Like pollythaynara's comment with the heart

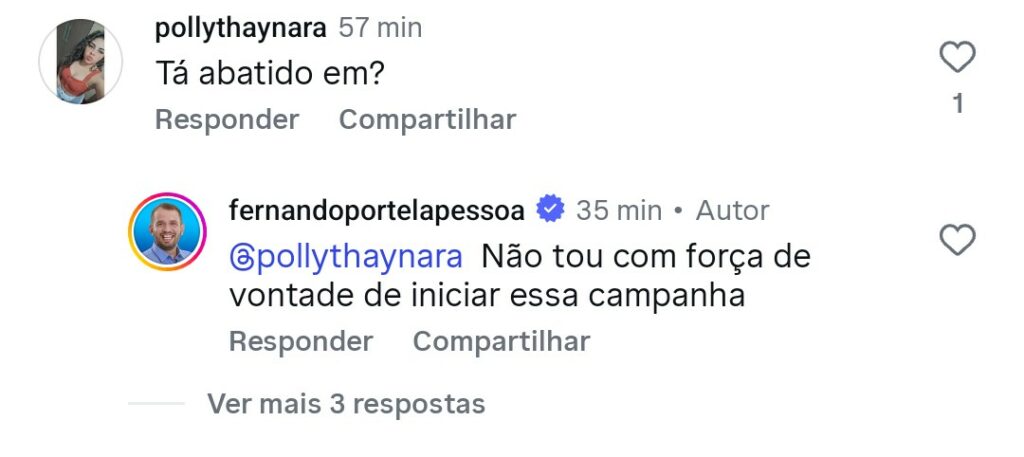tap(957, 58)
